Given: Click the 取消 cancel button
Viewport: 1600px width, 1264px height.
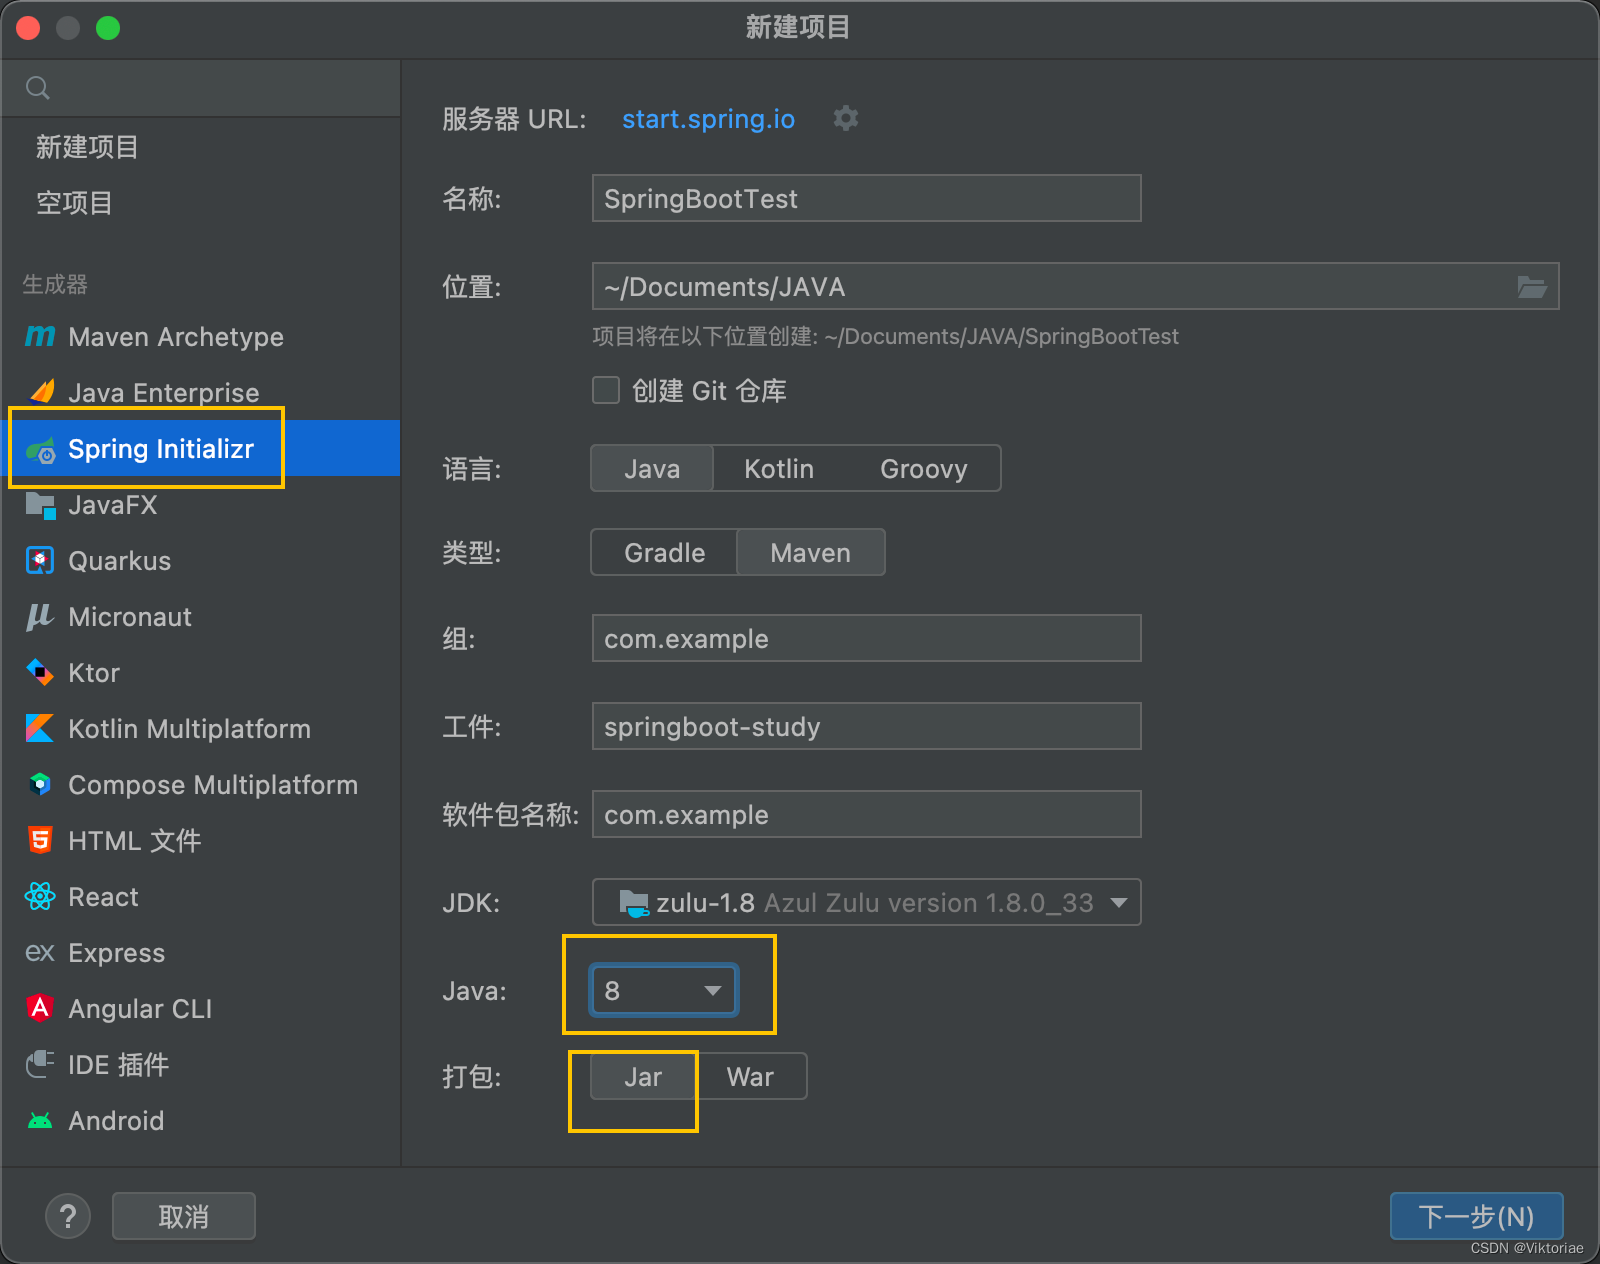Looking at the screenshot, I should point(184,1216).
